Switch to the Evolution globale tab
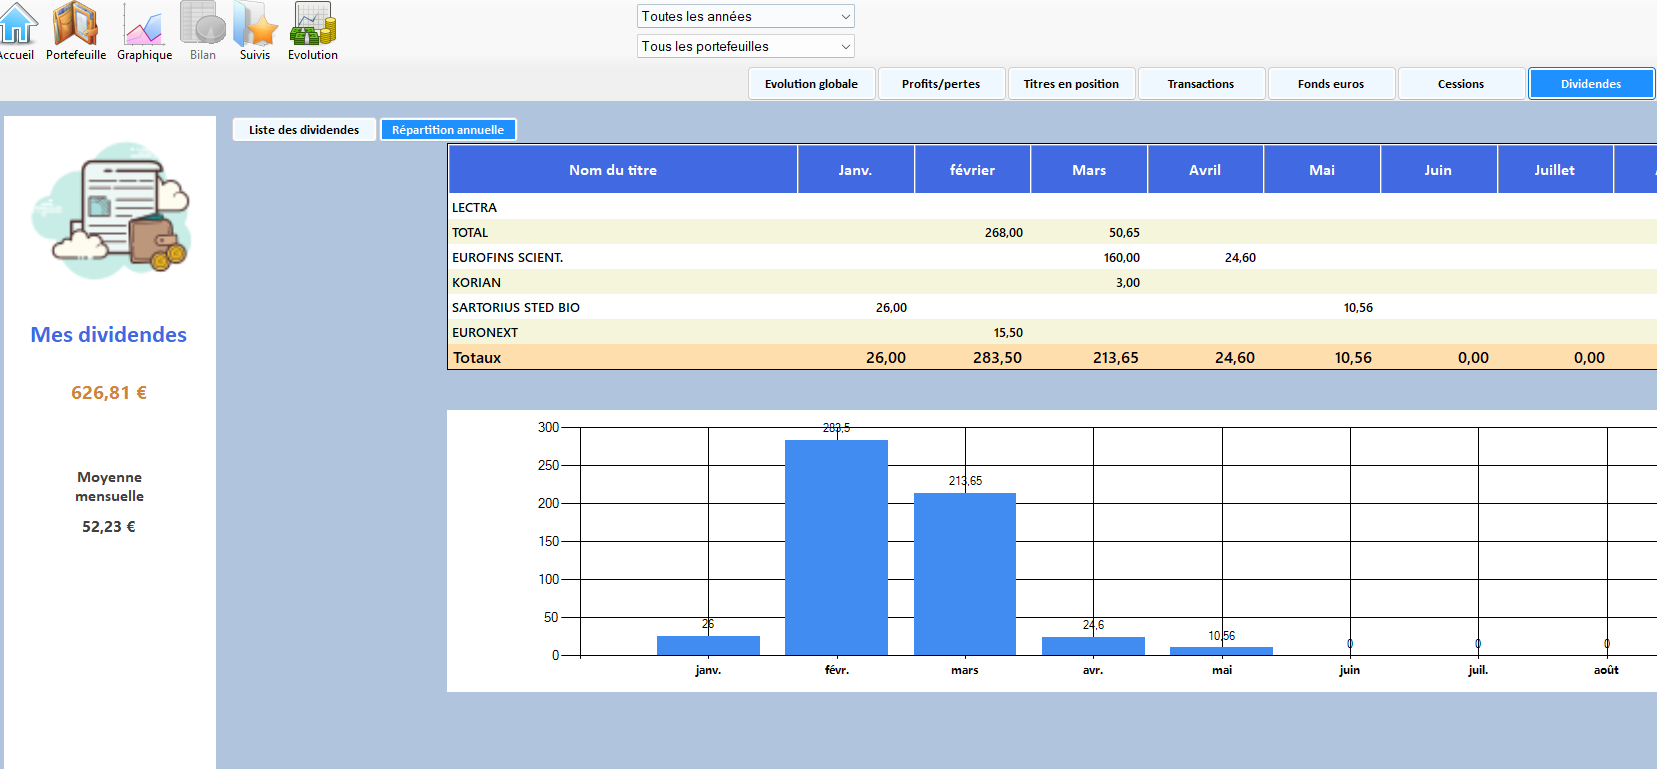Viewport: 1657px width, 769px height. [x=811, y=84]
